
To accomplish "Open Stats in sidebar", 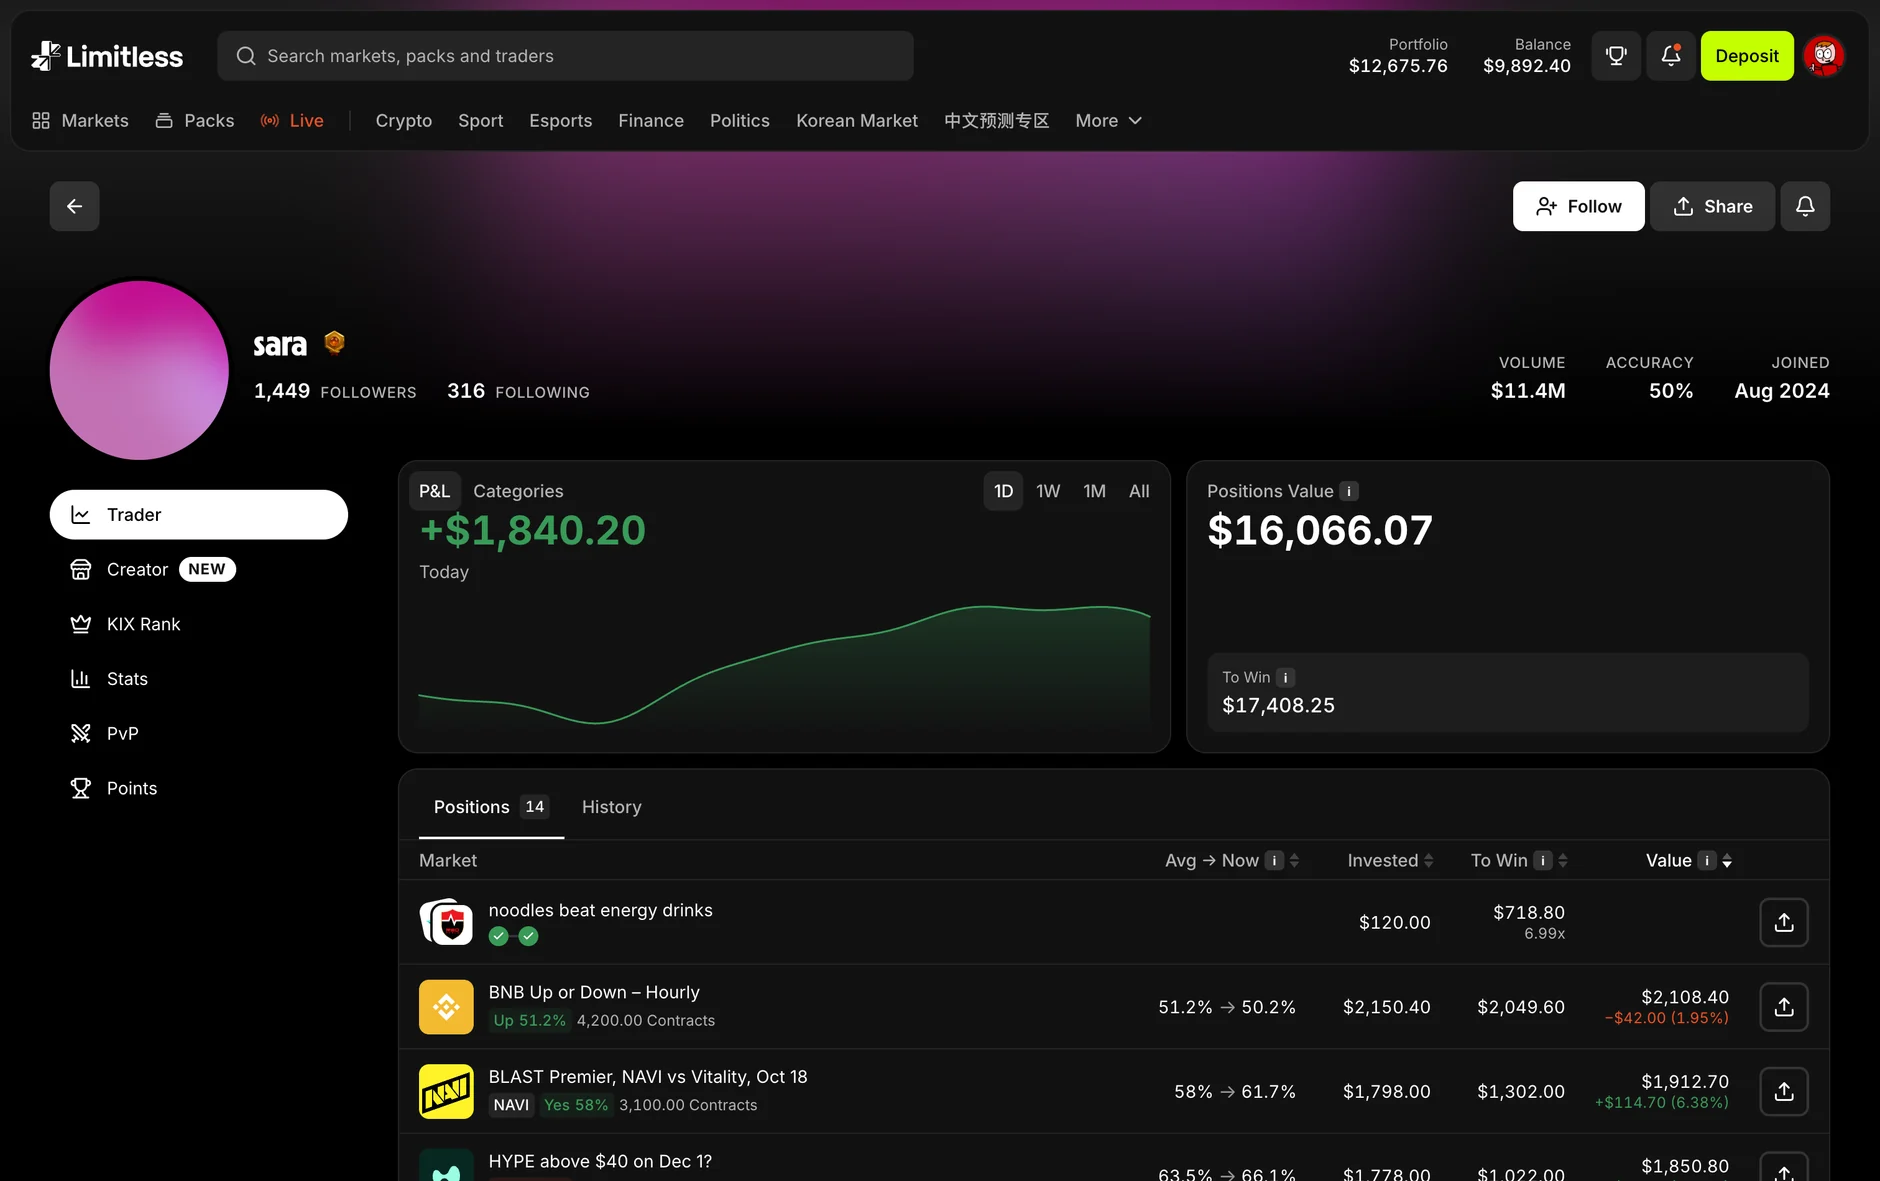I will [x=109, y=679].
